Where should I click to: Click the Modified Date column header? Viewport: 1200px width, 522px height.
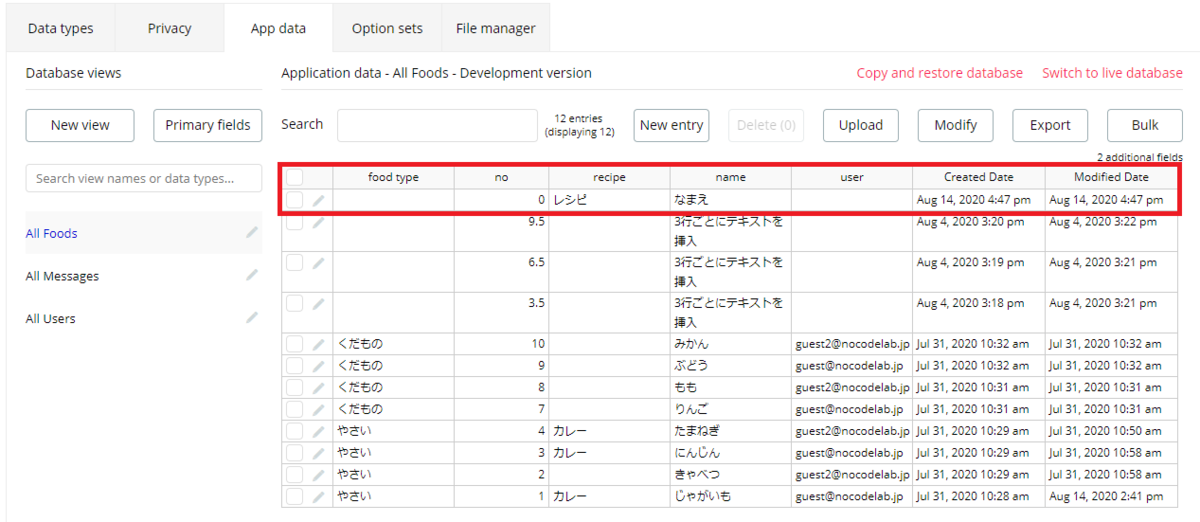point(1111,177)
